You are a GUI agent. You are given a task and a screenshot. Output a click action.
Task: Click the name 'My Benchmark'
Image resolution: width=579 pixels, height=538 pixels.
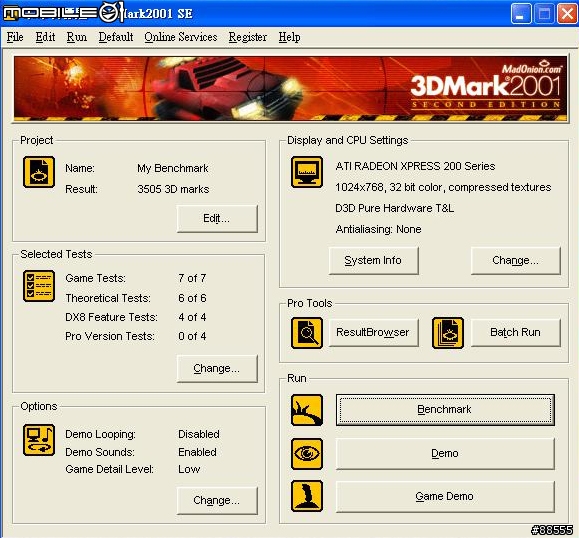pos(173,168)
